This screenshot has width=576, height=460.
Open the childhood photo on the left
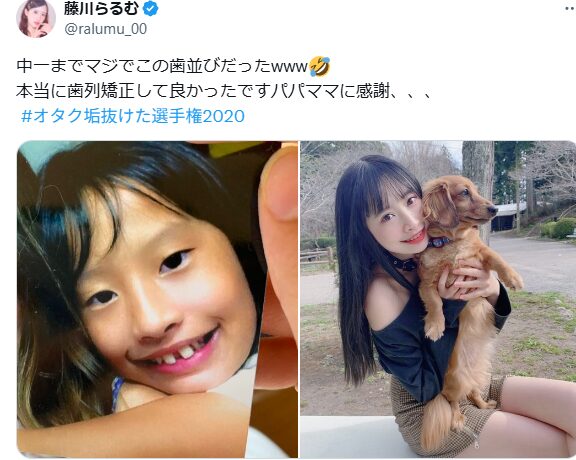[x=157, y=299]
